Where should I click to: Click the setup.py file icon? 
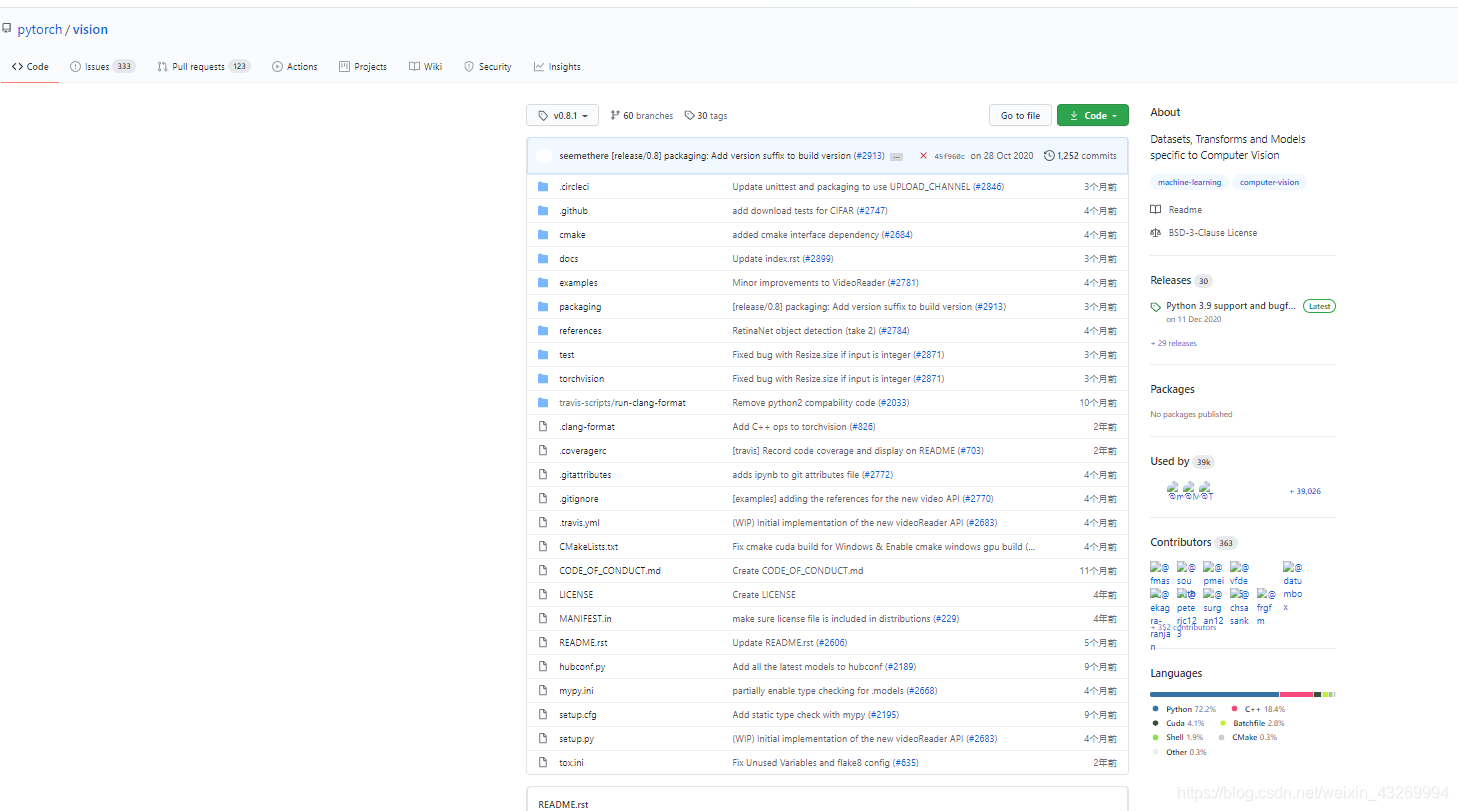(543, 739)
